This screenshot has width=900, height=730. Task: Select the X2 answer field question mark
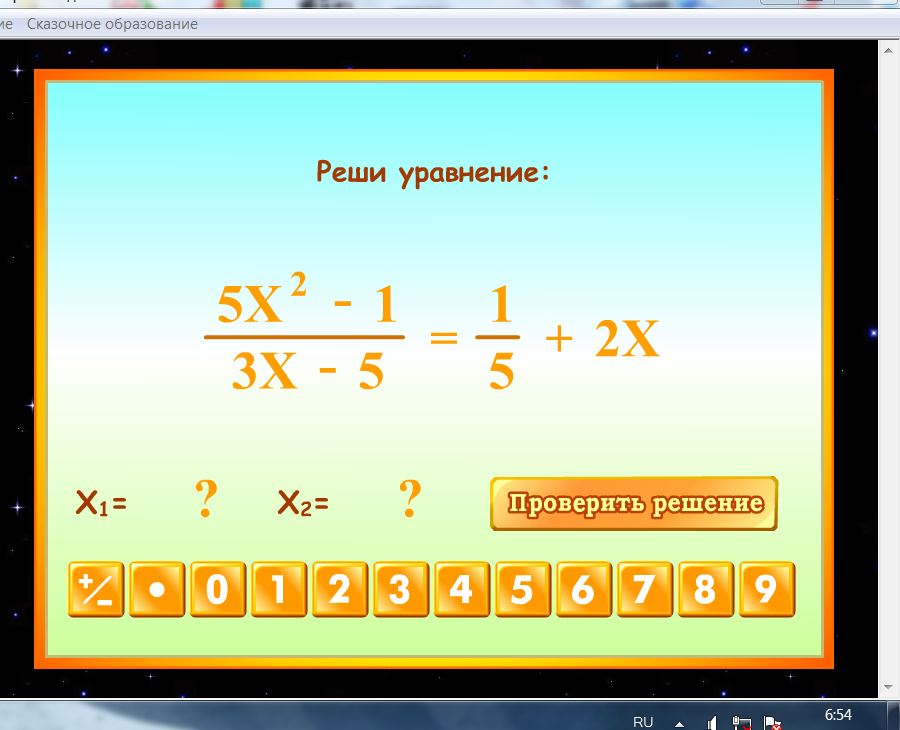pyautogui.click(x=408, y=499)
